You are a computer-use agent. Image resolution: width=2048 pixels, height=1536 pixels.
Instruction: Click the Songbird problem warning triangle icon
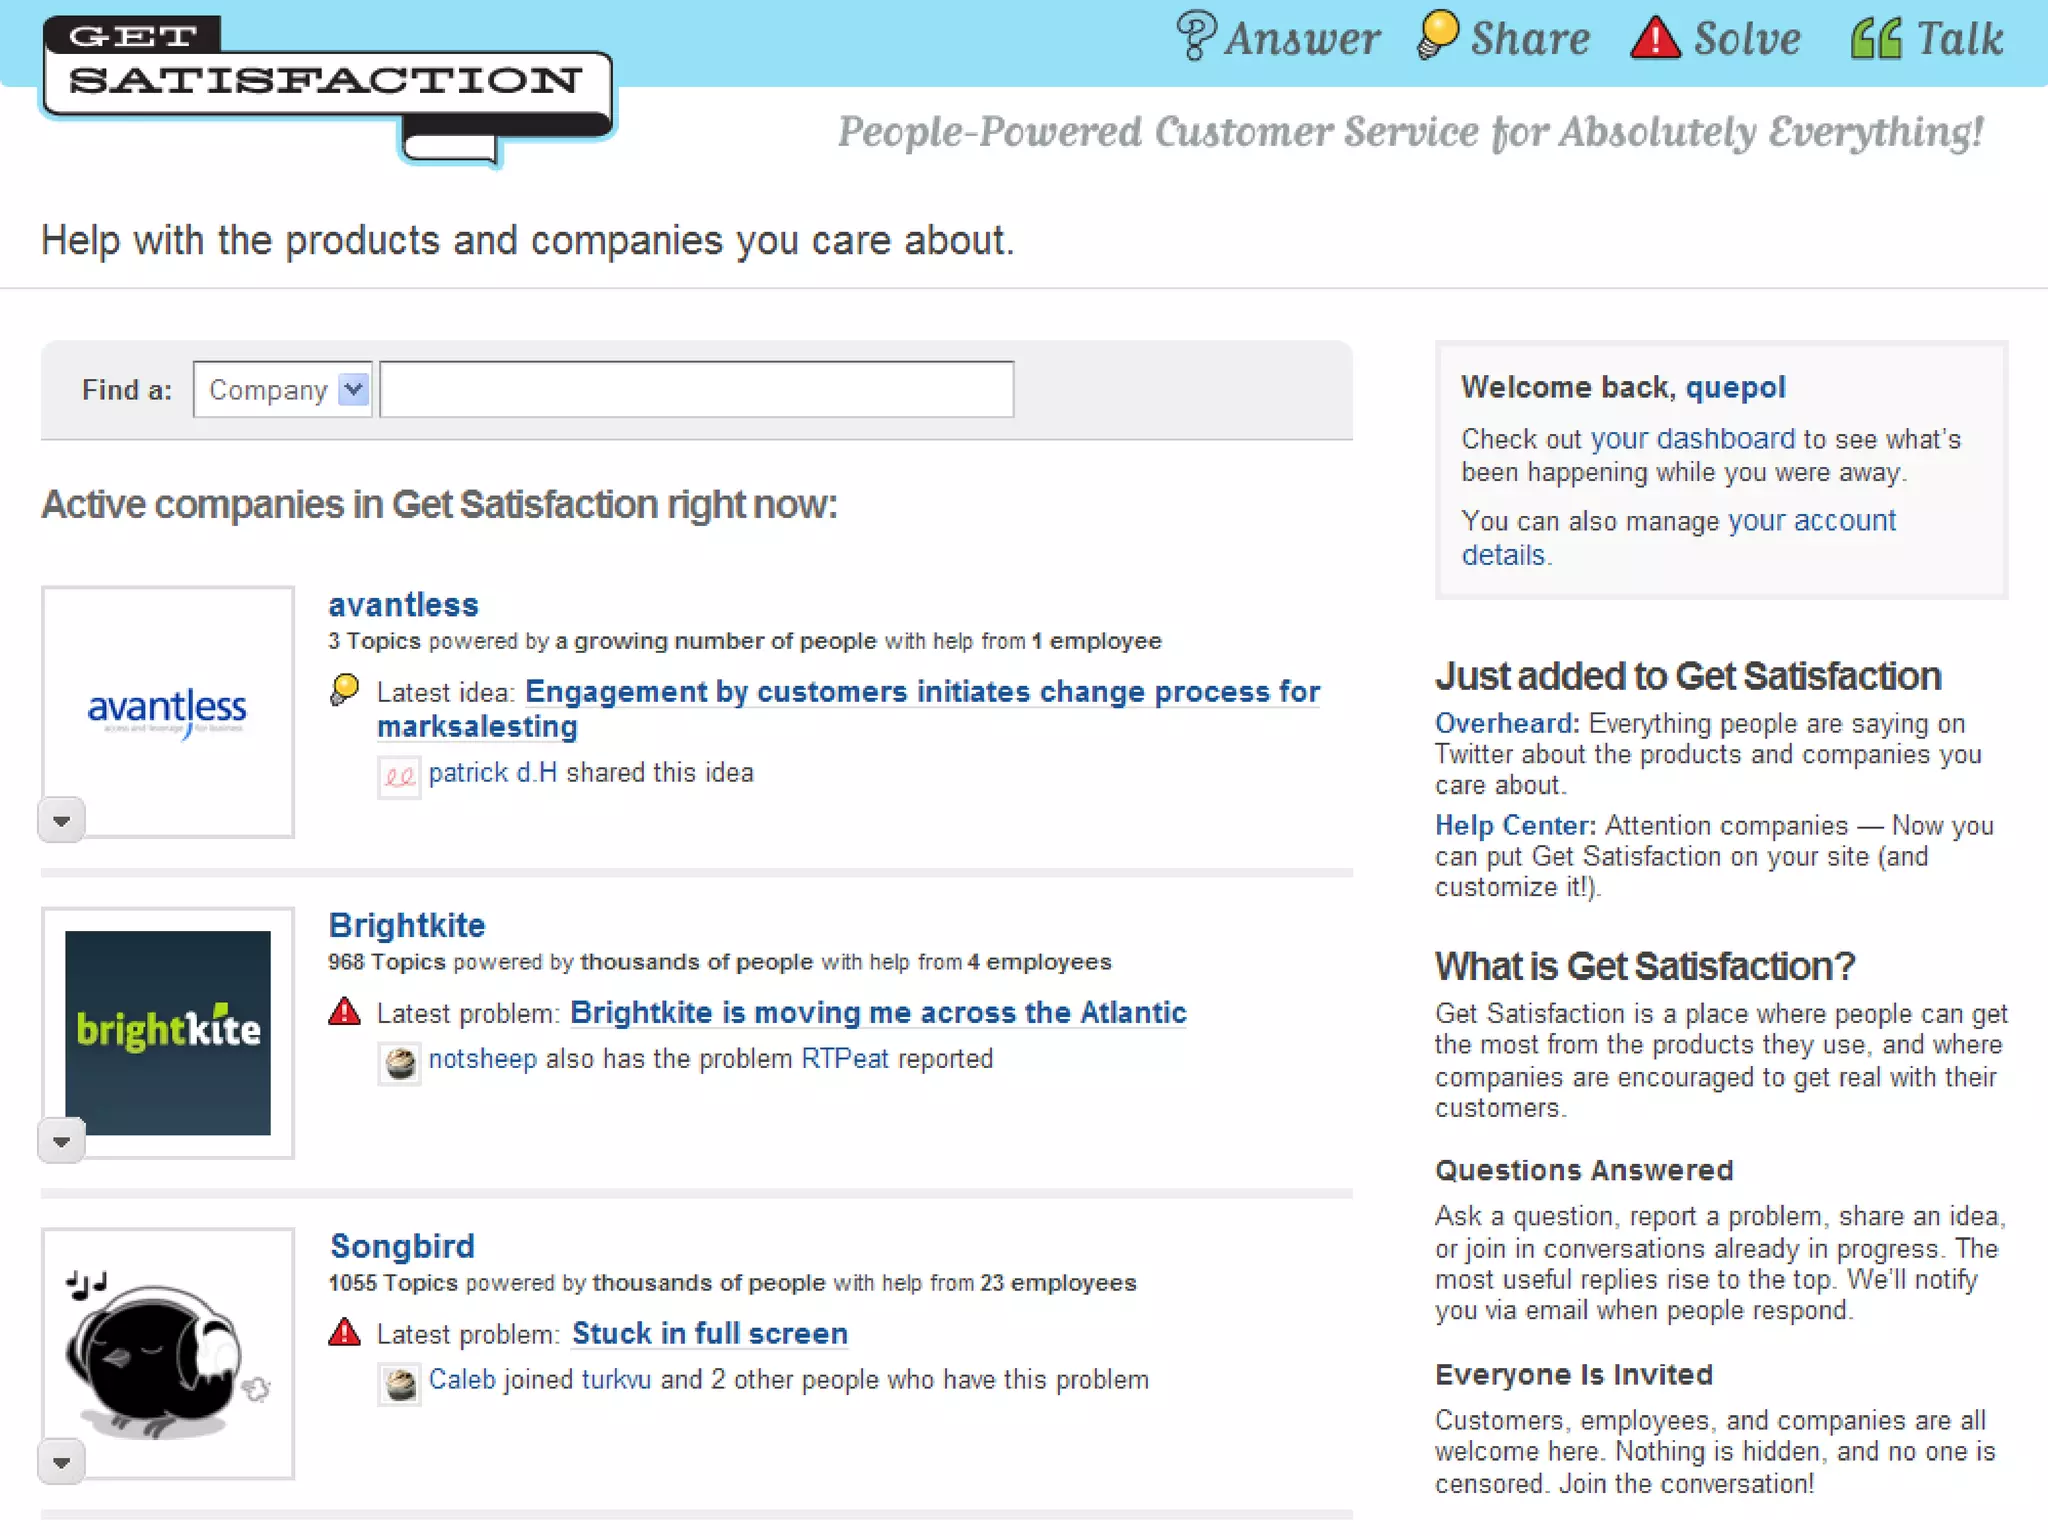(344, 1333)
